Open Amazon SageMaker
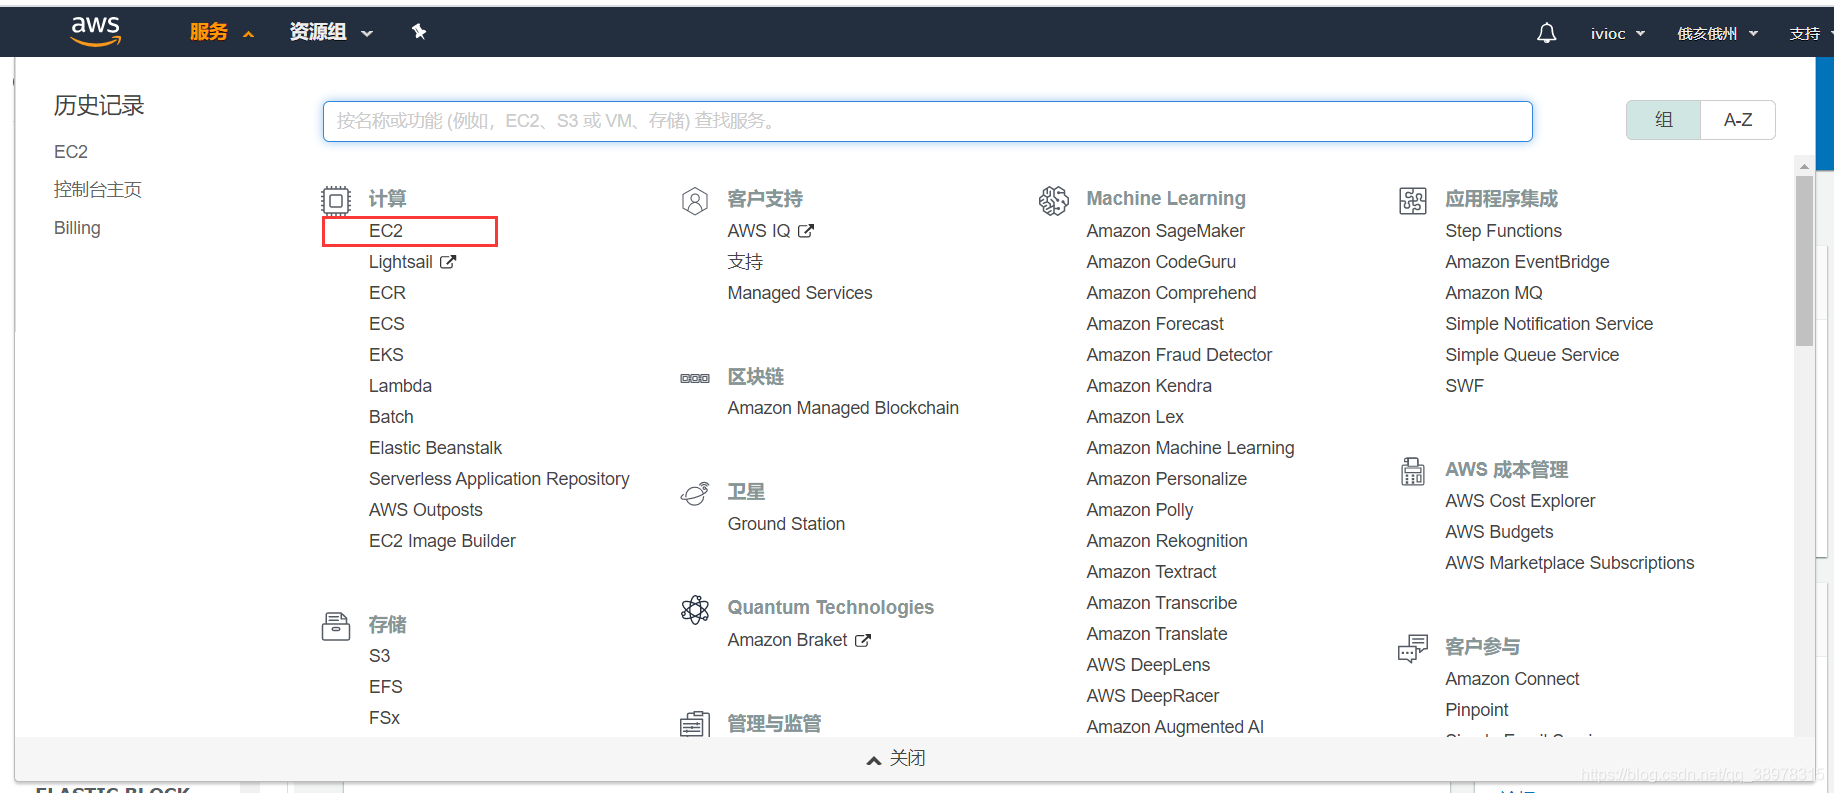Image resolution: width=1834 pixels, height=793 pixels. coord(1165,231)
